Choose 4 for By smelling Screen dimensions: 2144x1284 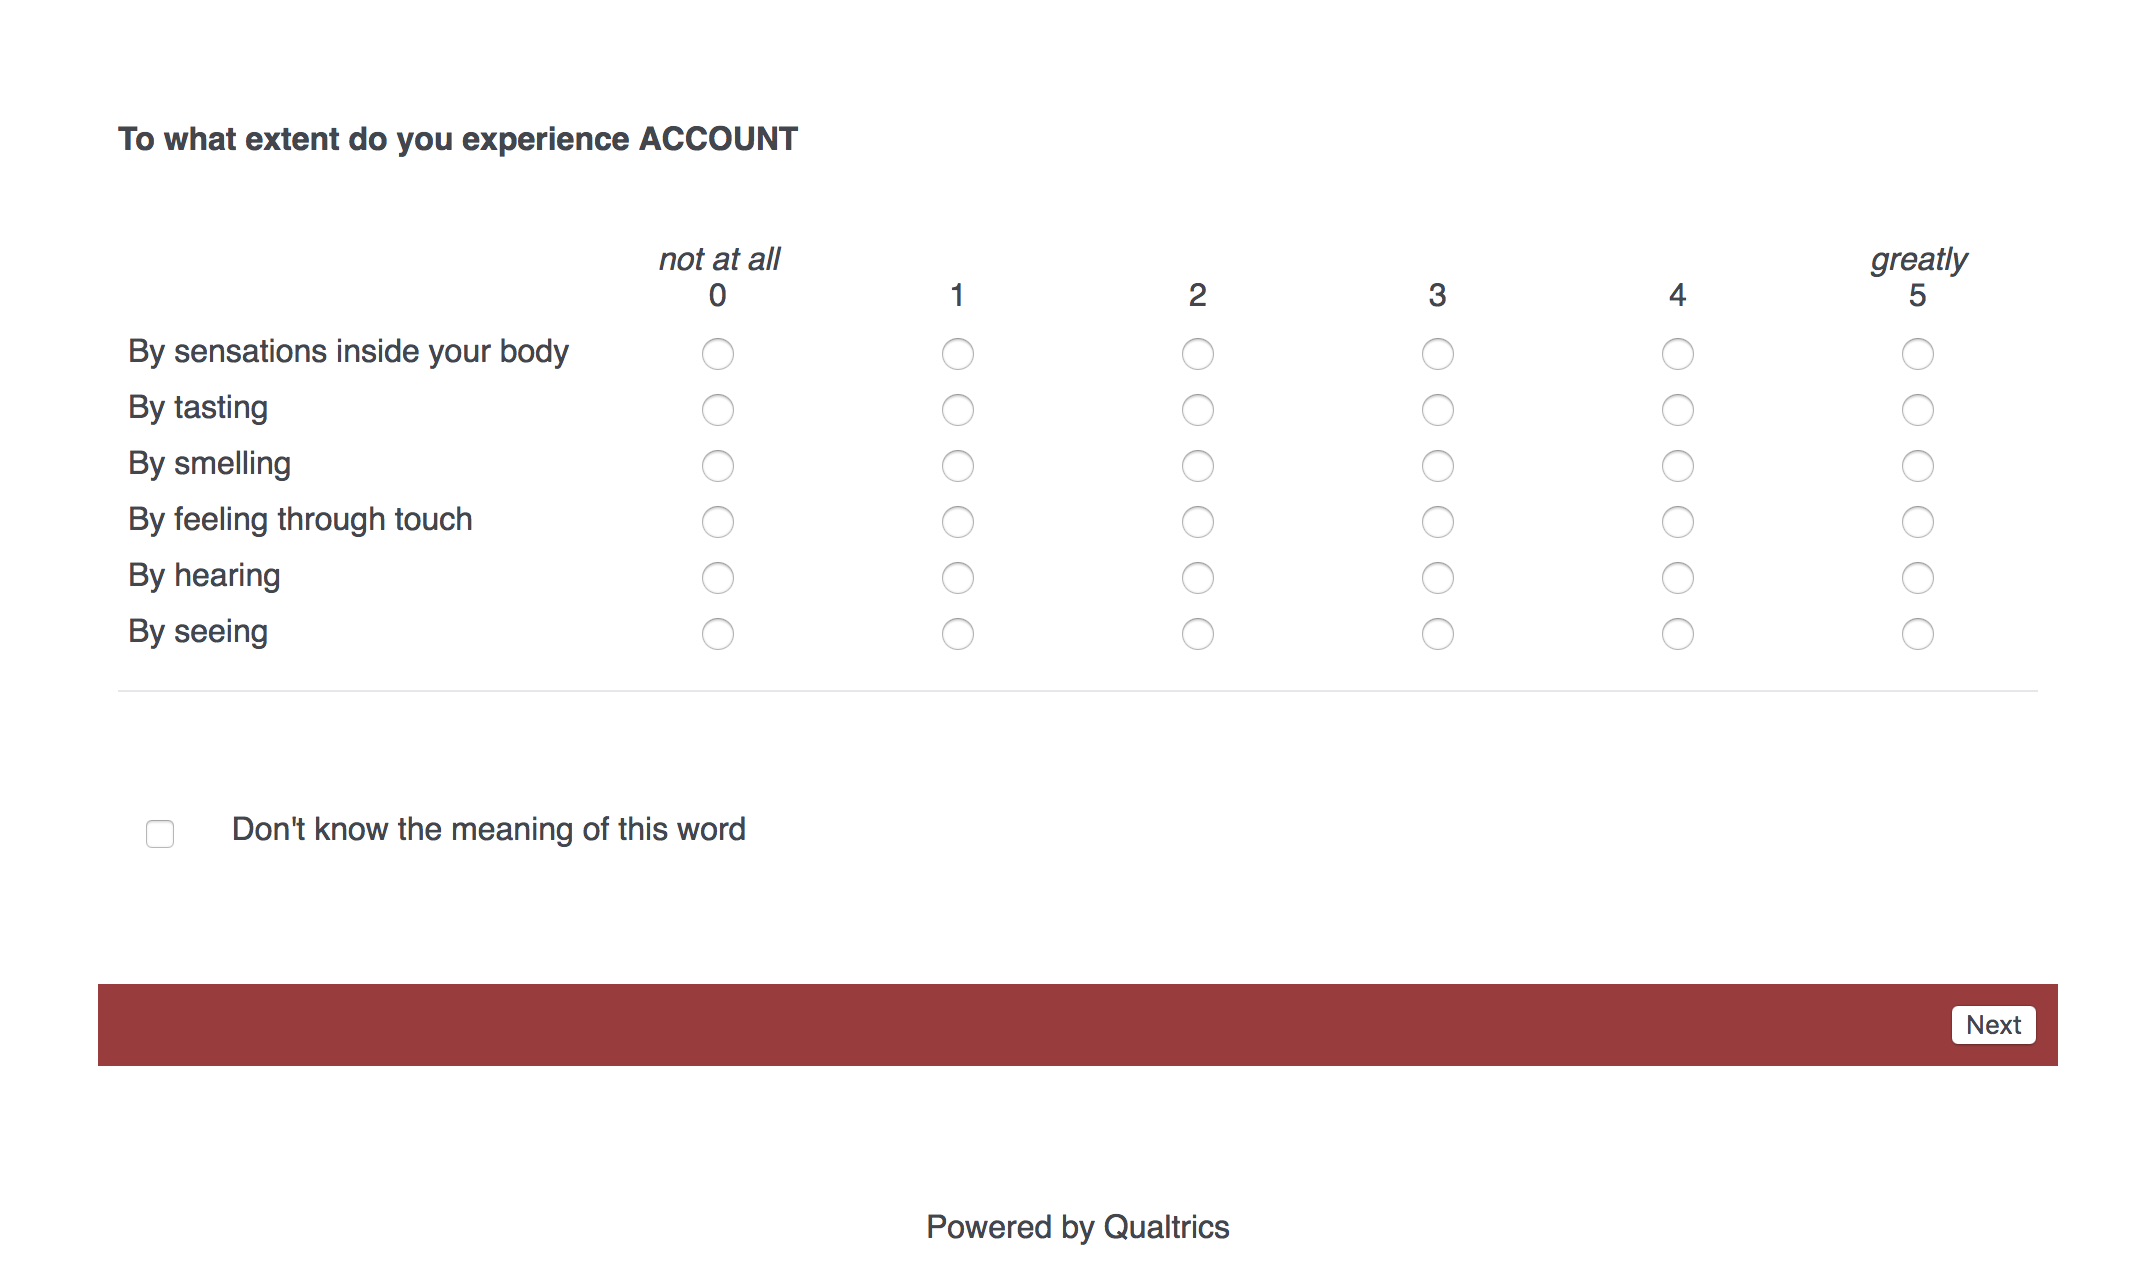click(1677, 466)
